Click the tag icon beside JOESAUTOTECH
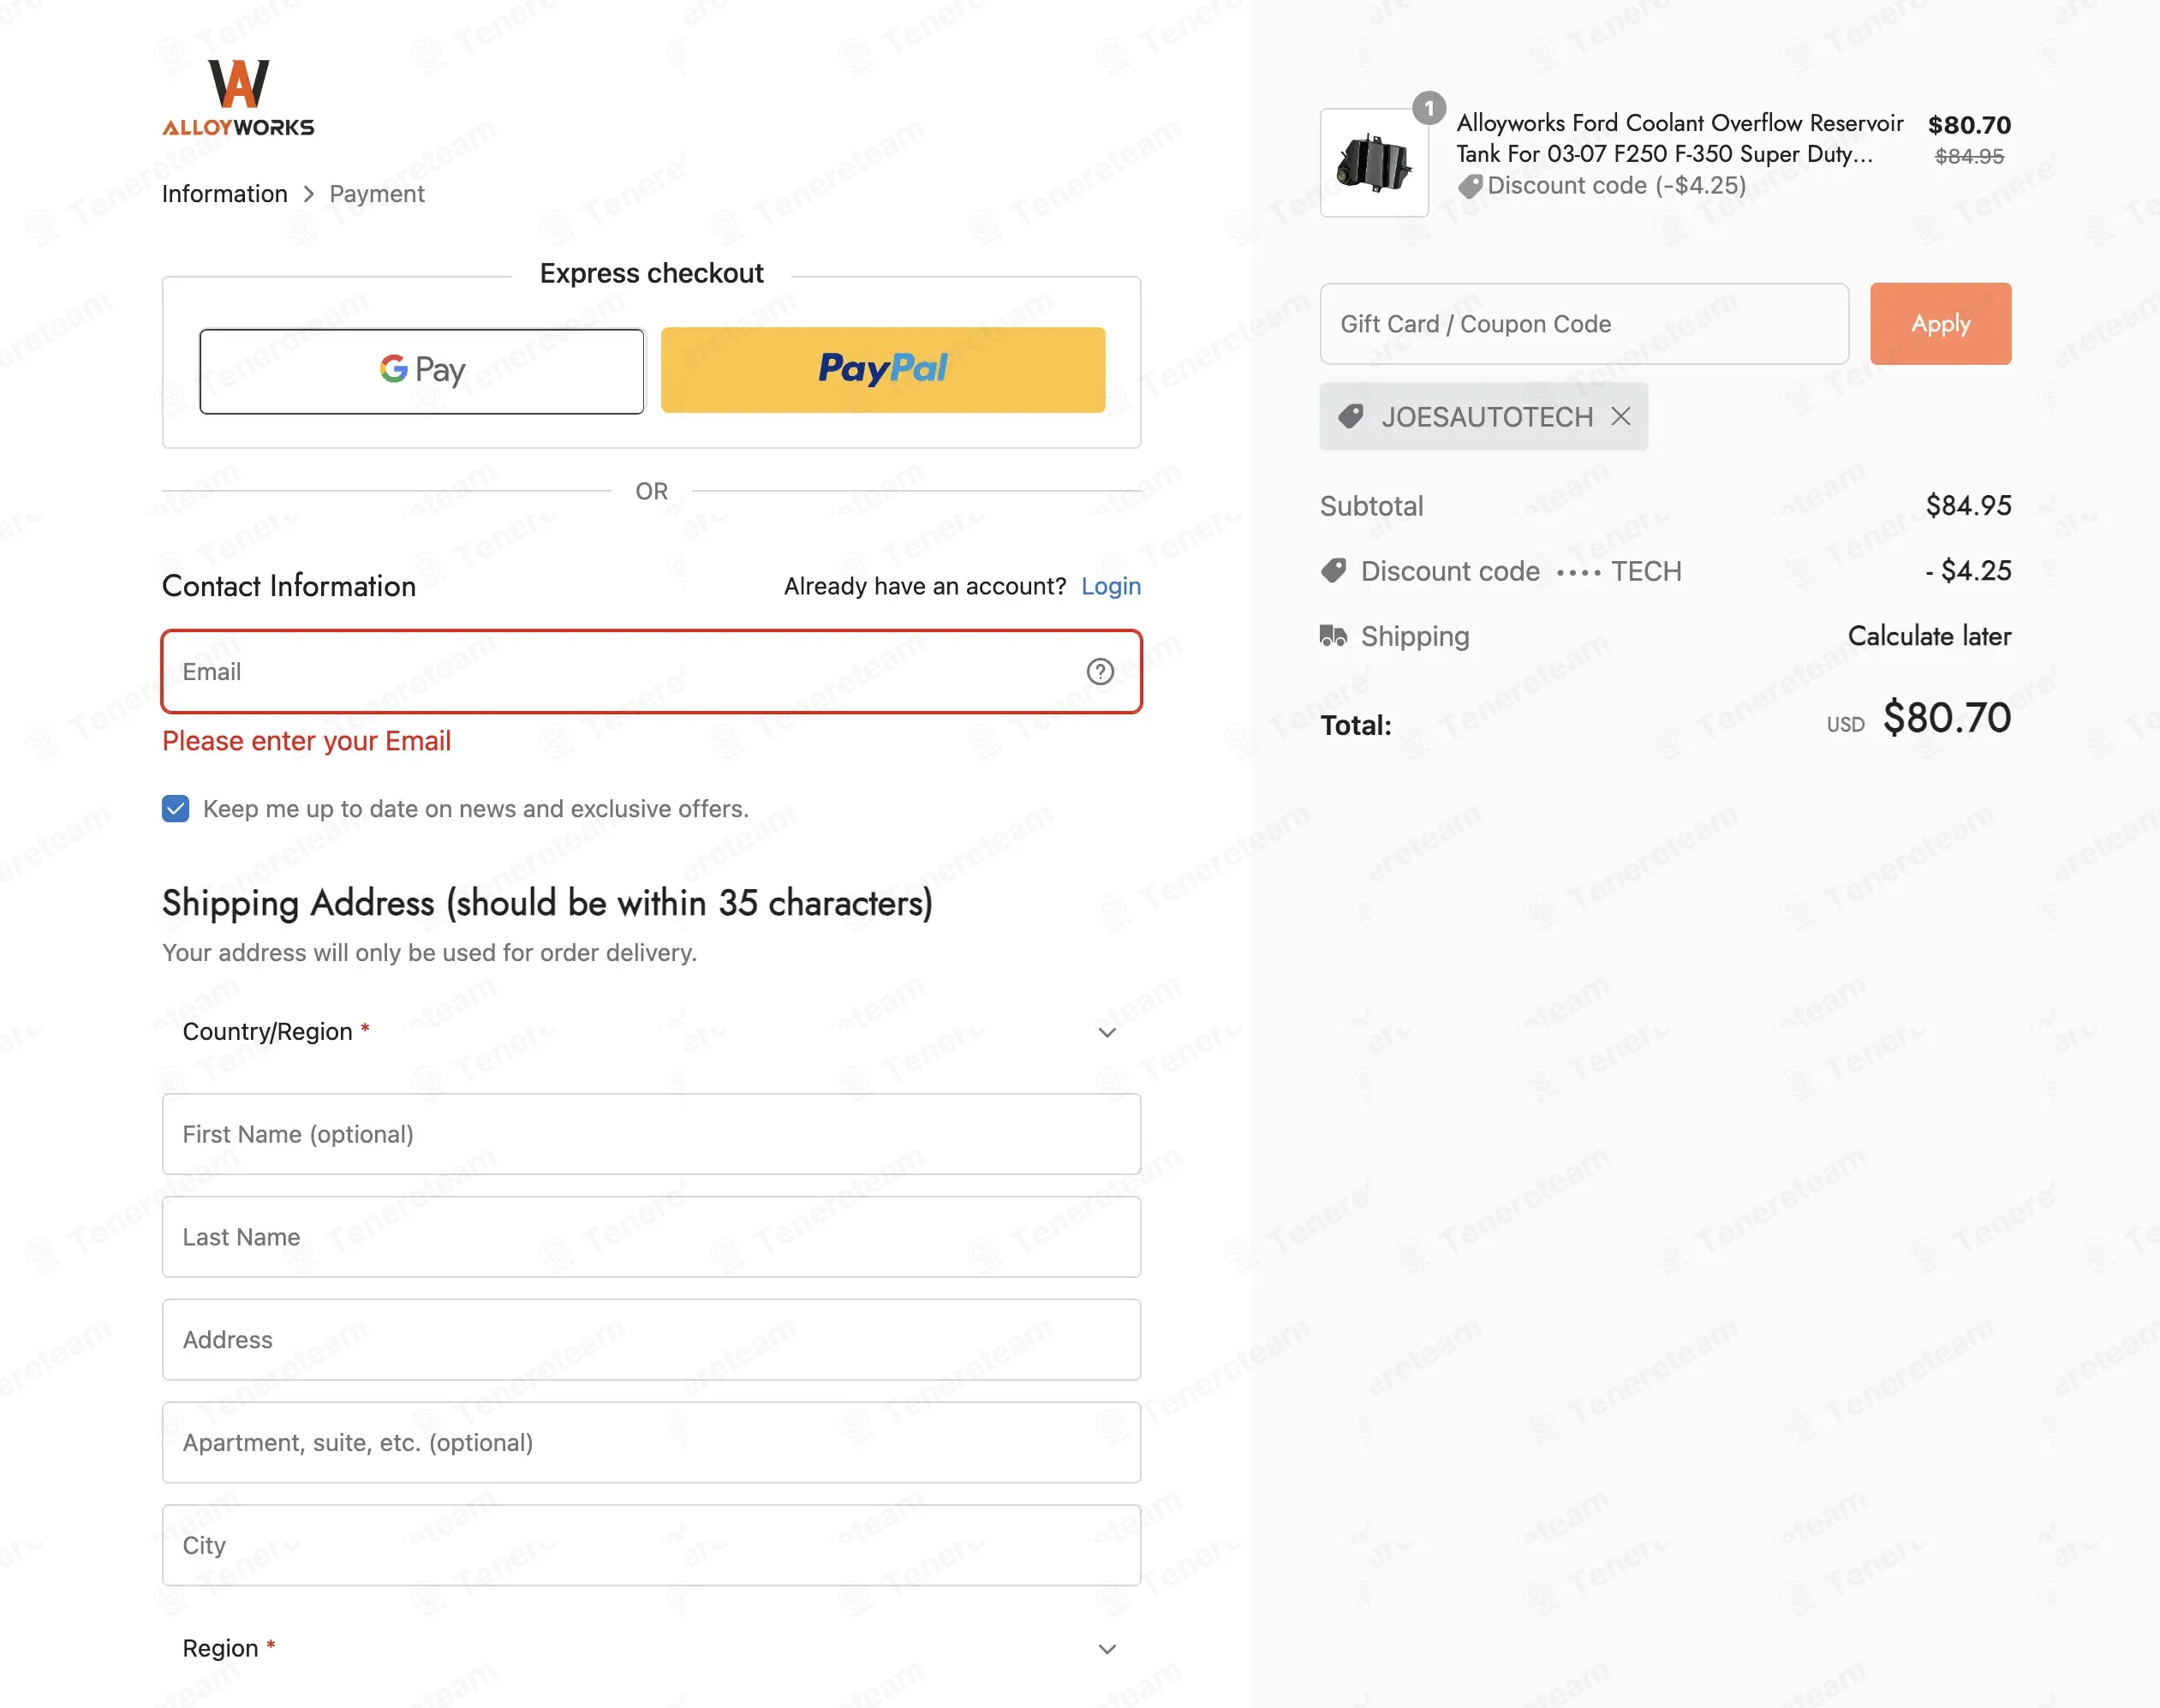2160x1708 pixels. tap(1351, 417)
